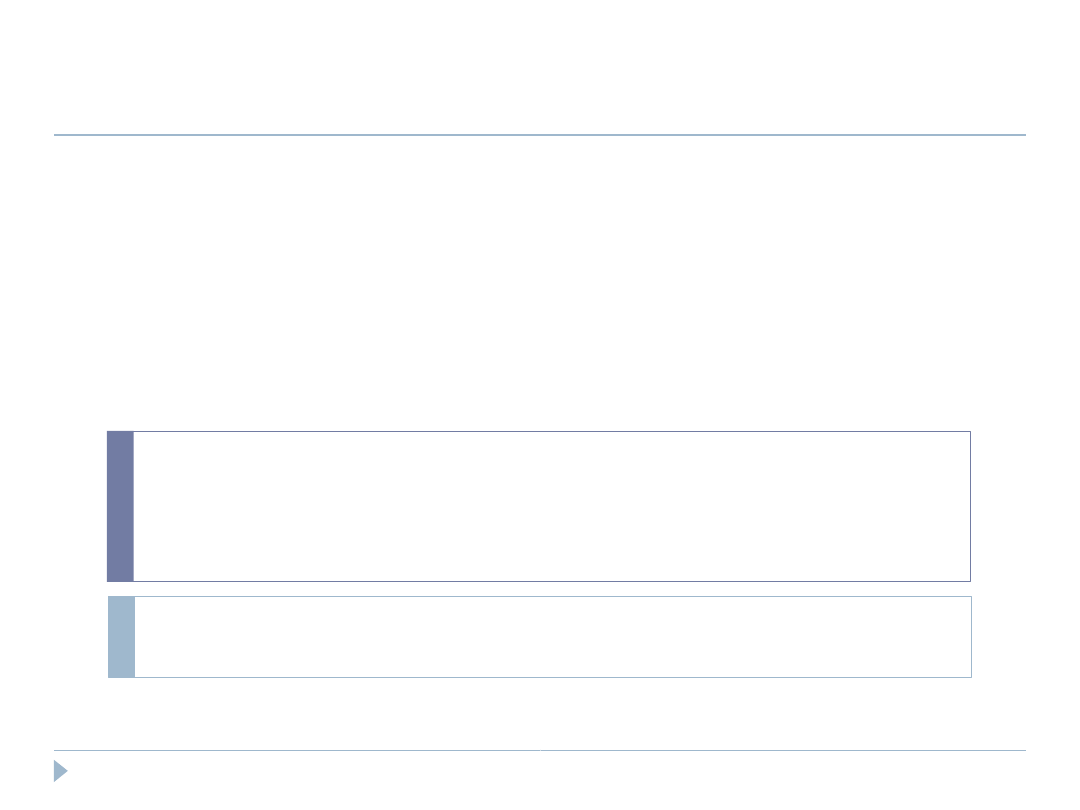Pick the right border of the upper box
This screenshot has width=1080, height=810.
coord(970,506)
